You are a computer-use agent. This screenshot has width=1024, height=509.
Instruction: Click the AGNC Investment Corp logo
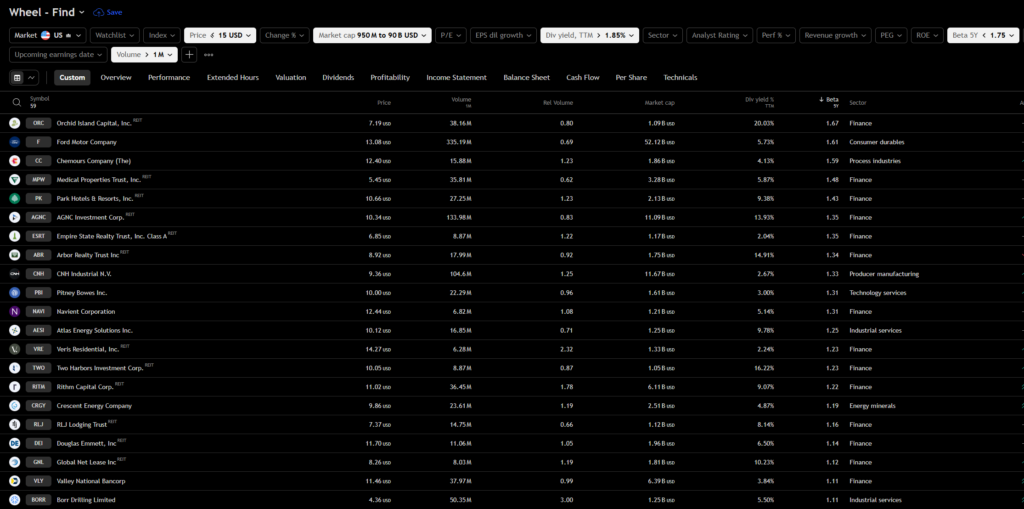pos(14,218)
